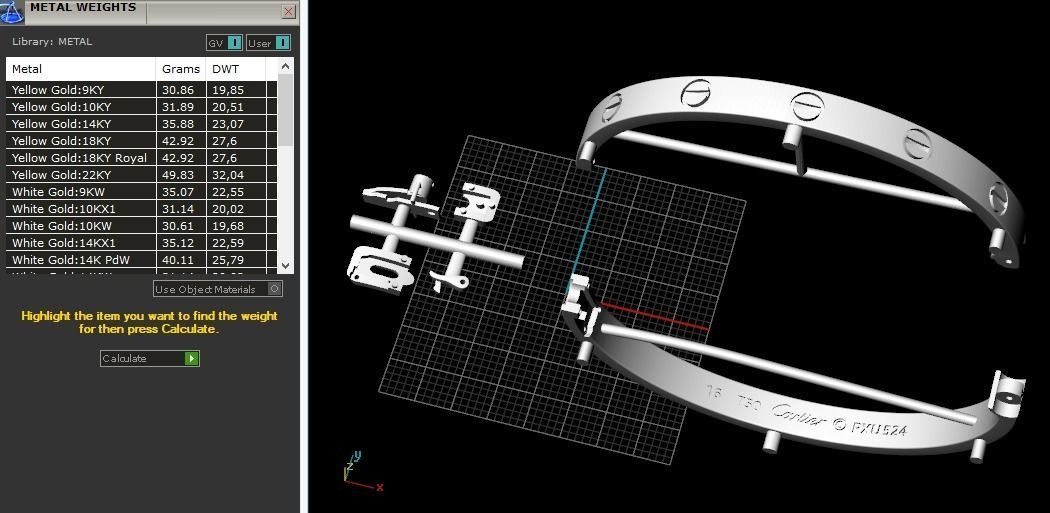Select the White Gold:14K PdW row

tap(141, 260)
